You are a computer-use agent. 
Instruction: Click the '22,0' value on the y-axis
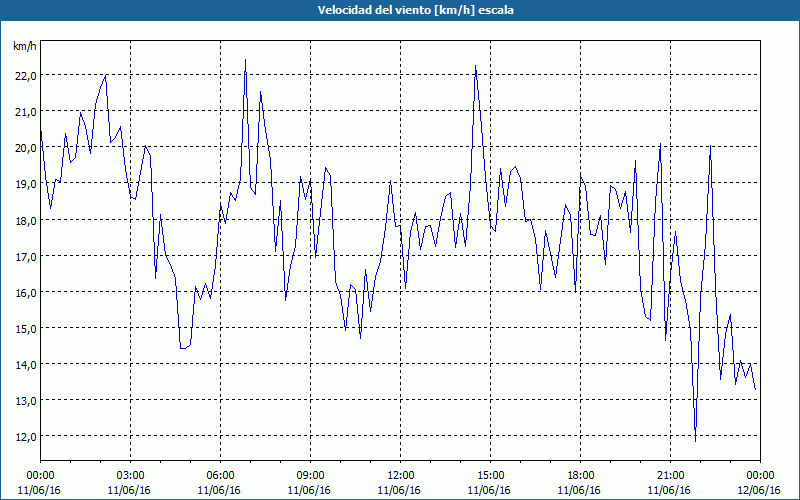(27, 76)
